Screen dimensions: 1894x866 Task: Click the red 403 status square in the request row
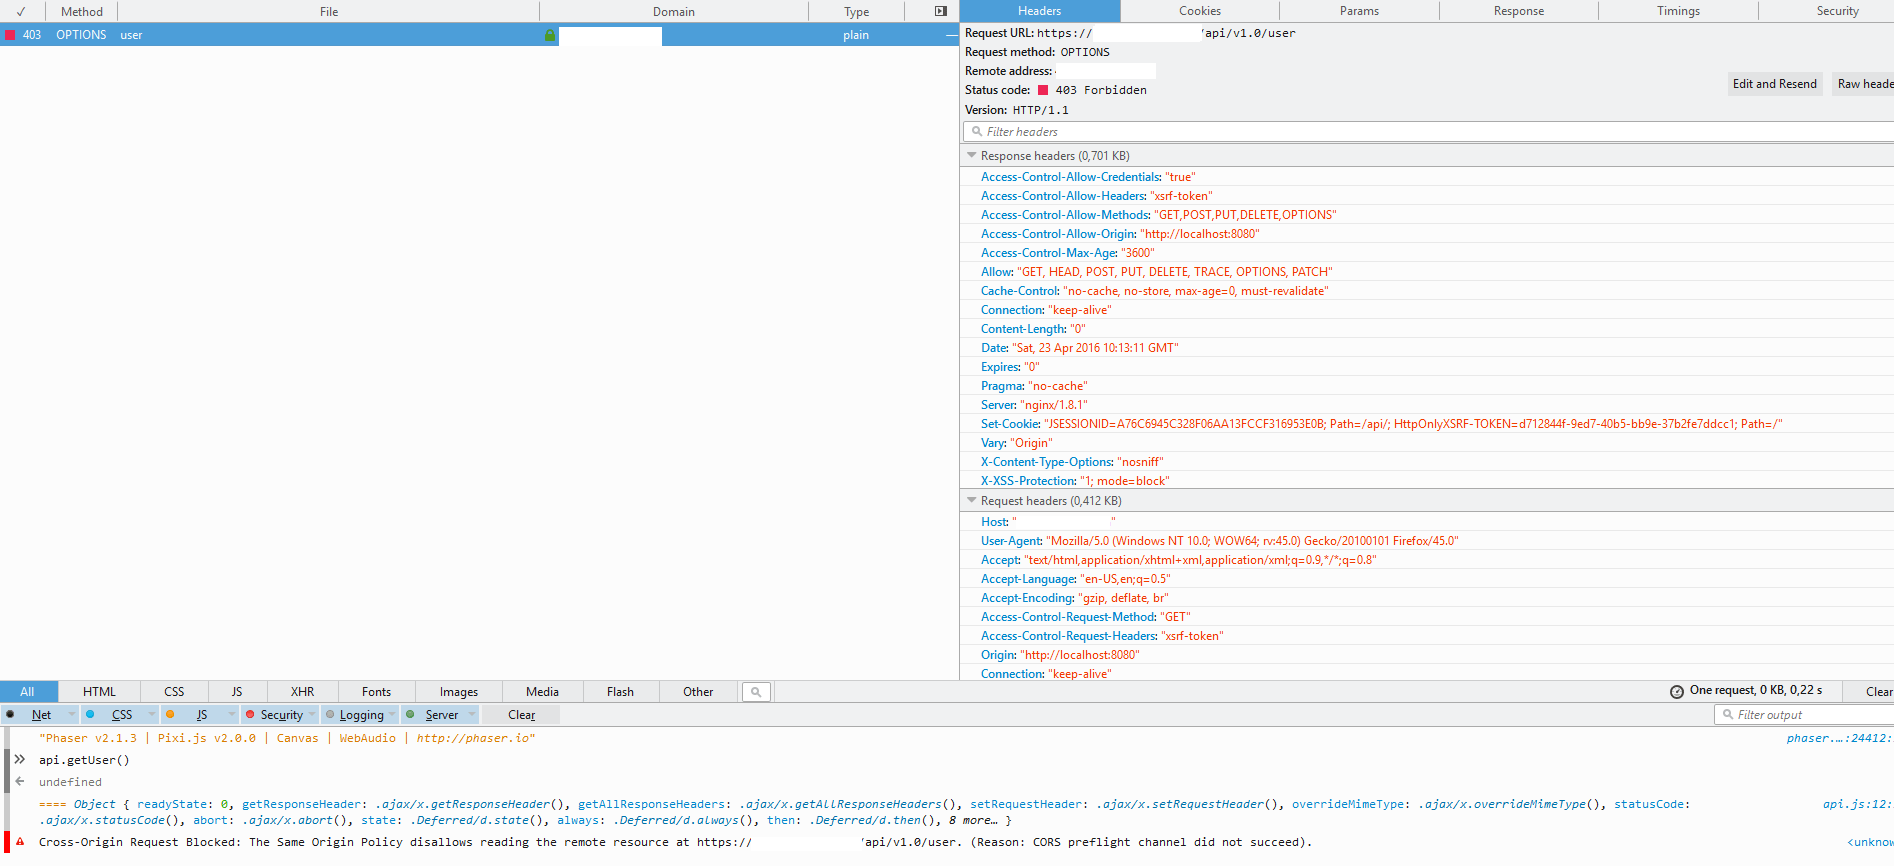click(x=10, y=35)
